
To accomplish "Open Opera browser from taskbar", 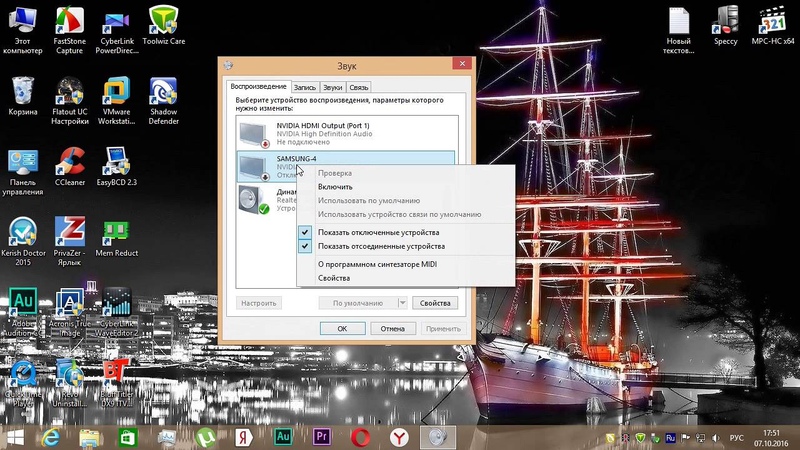I will 360,437.
